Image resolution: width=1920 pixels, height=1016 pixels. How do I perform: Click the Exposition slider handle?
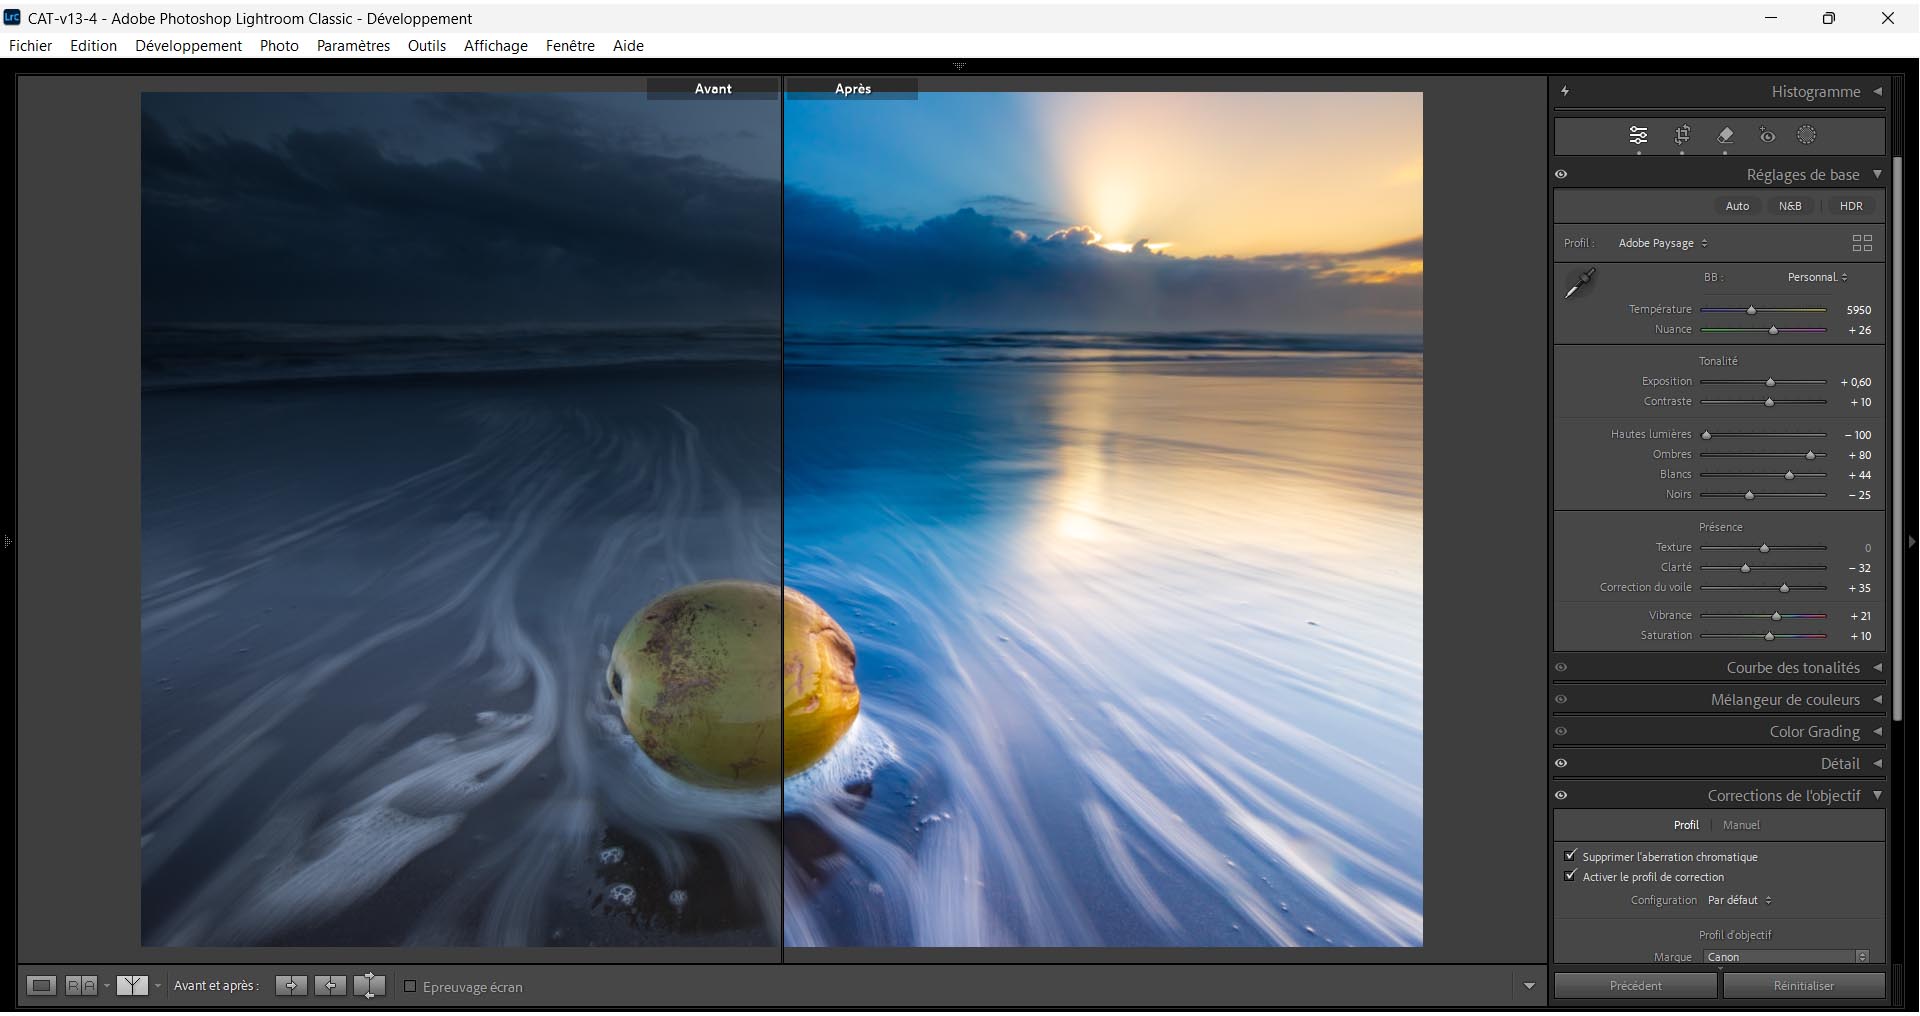[1770, 382]
